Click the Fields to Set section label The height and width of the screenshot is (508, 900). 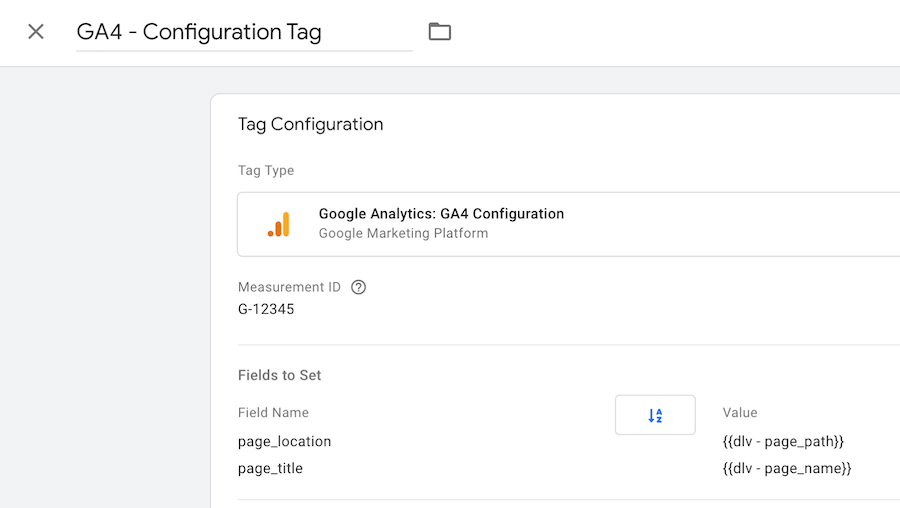[x=280, y=375]
